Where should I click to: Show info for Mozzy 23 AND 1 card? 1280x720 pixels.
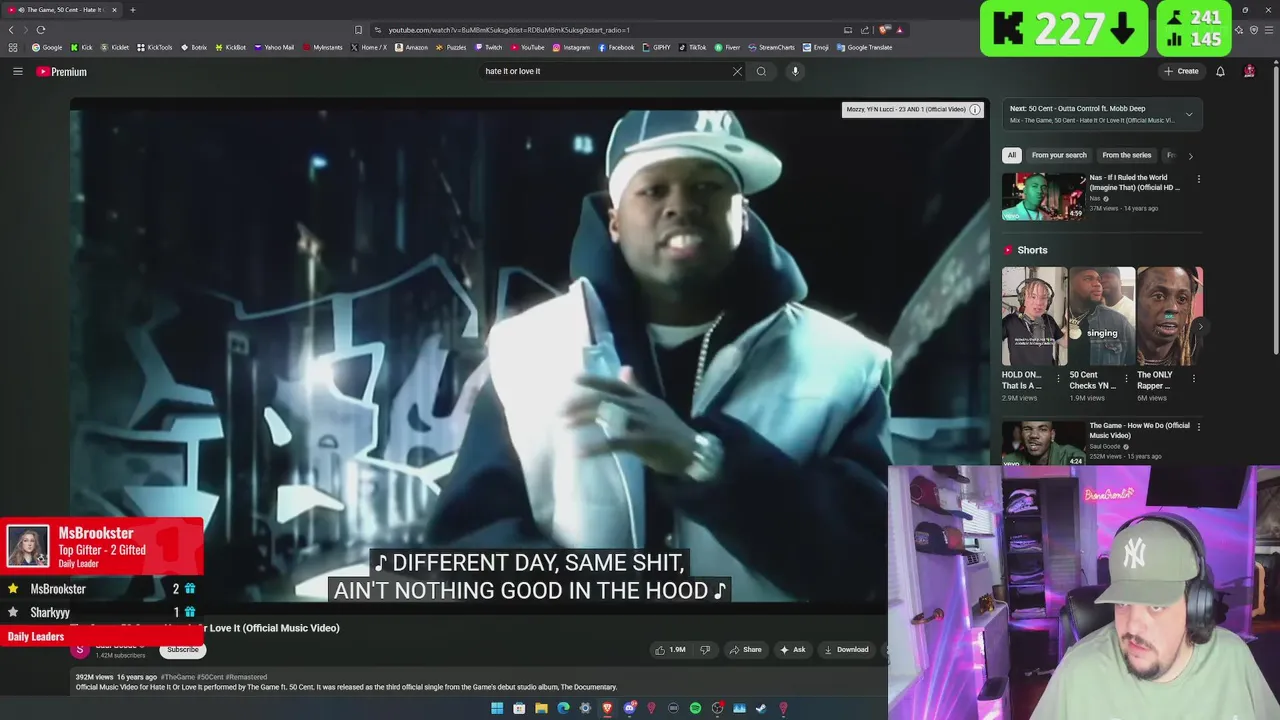[x=975, y=109]
